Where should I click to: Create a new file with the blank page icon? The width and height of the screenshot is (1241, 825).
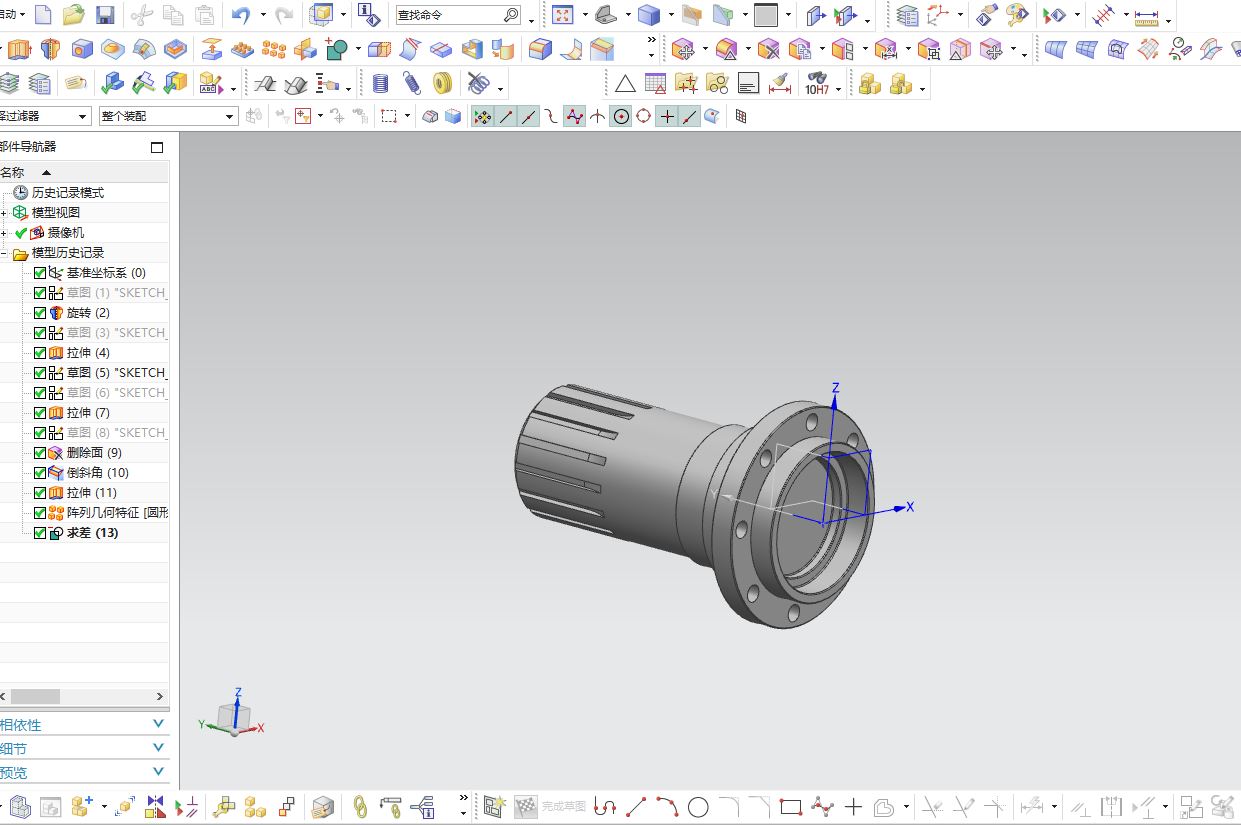(43, 15)
